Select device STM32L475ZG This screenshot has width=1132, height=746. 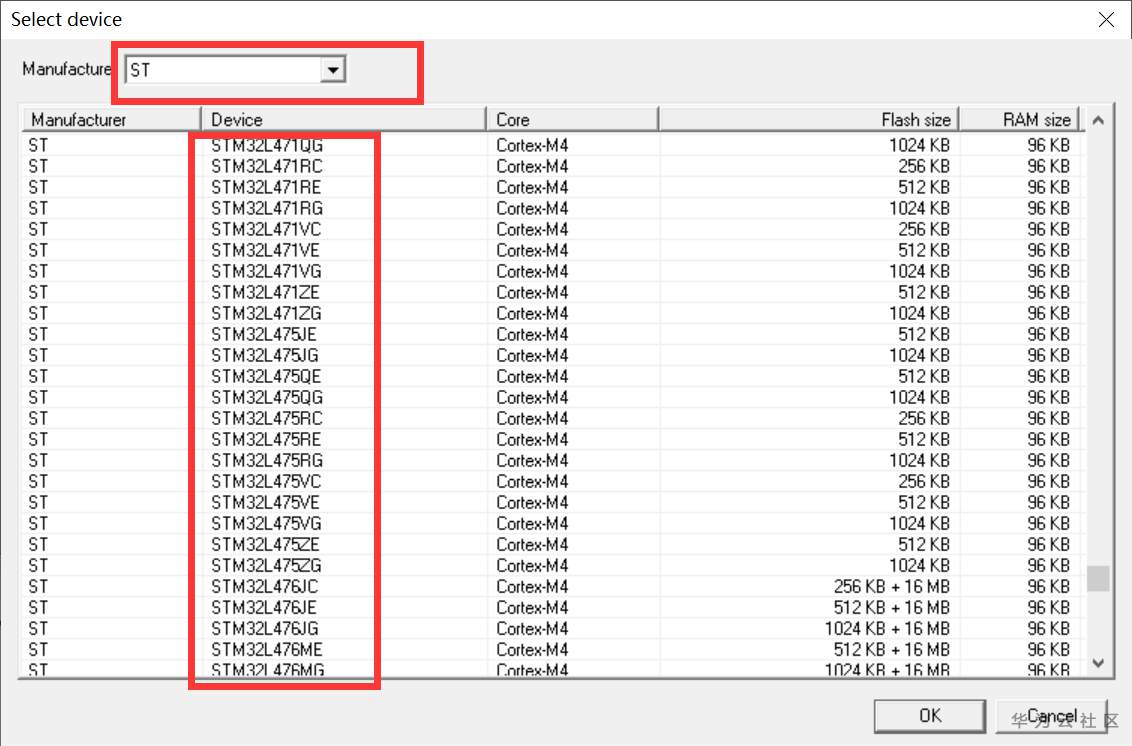(x=266, y=564)
